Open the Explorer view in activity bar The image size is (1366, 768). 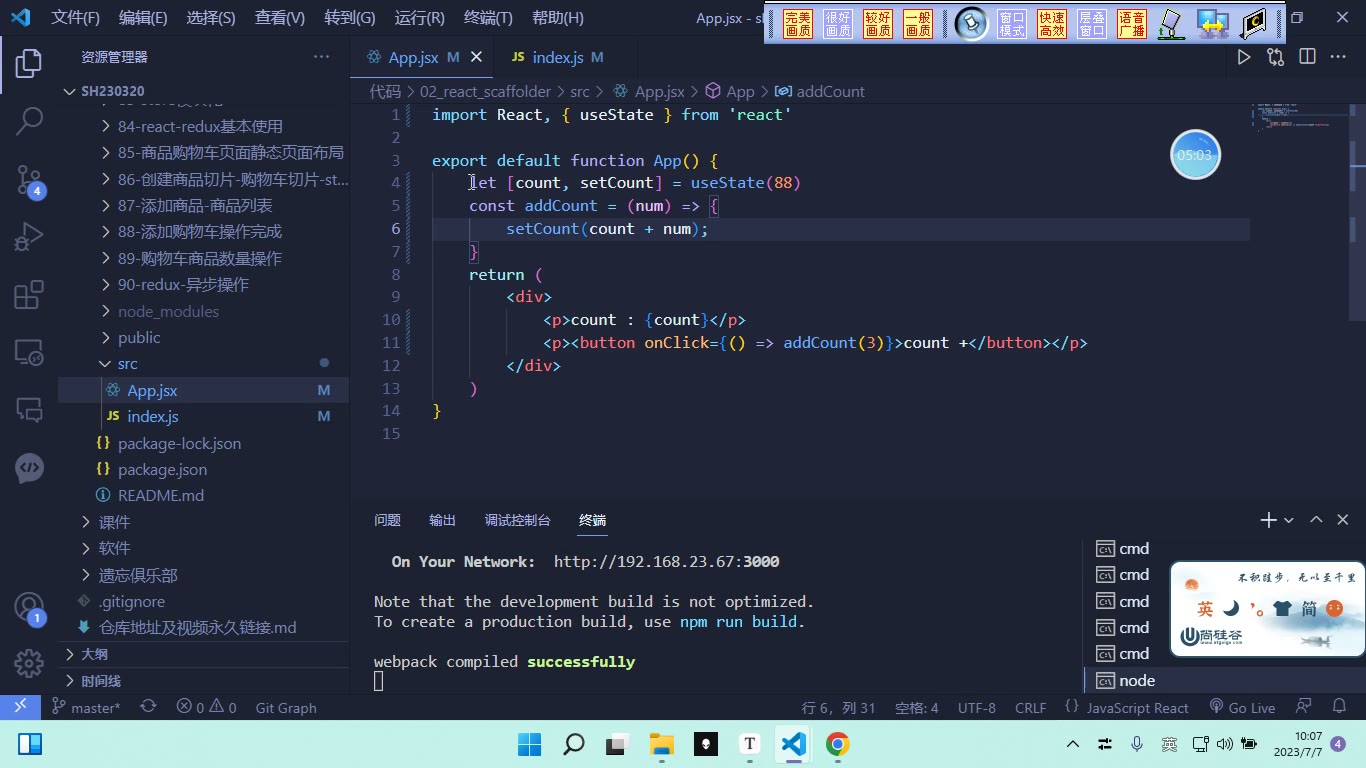[29, 64]
